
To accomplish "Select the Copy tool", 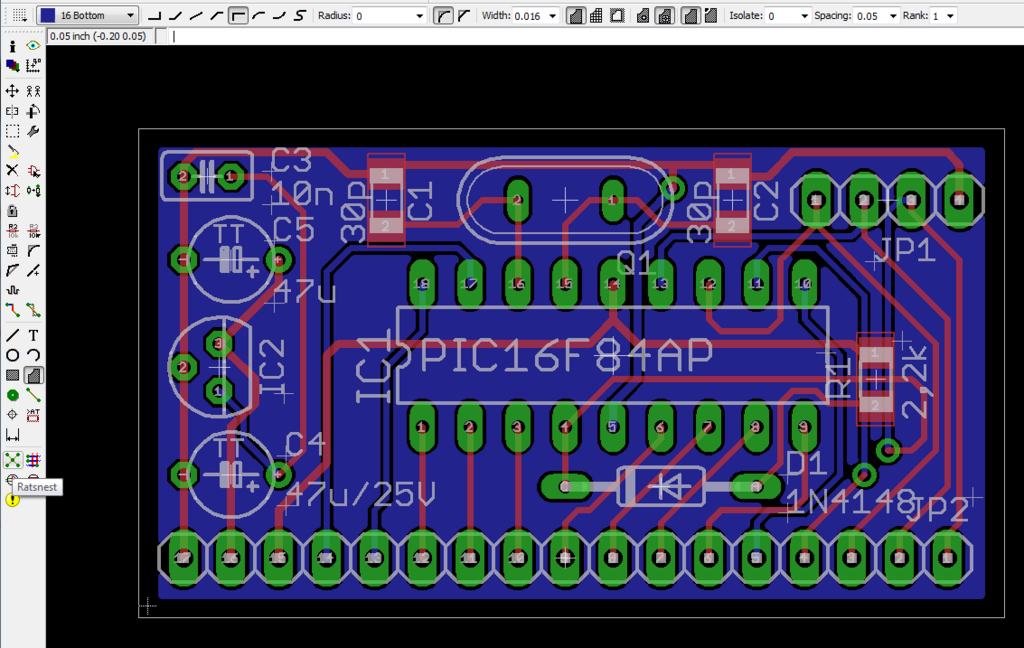I will pyautogui.click(x=33, y=91).
